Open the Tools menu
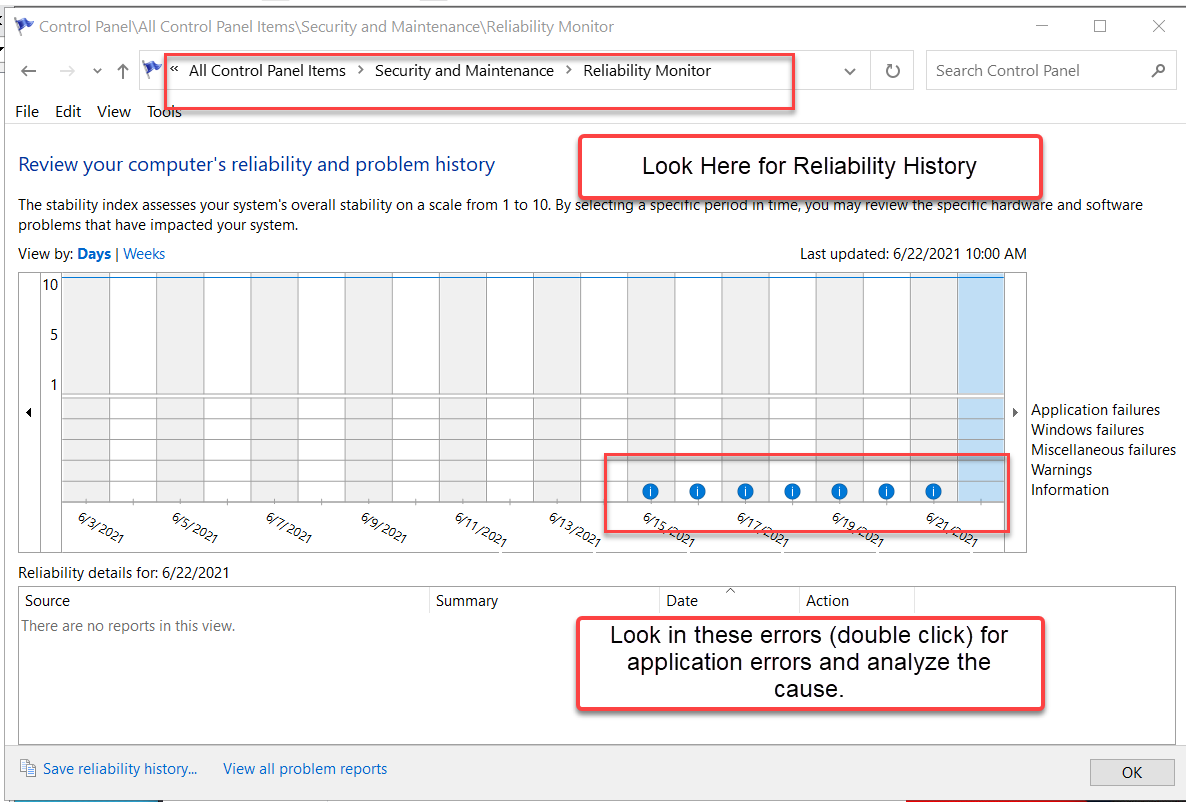Image resolution: width=1186 pixels, height=802 pixels. [x=163, y=111]
